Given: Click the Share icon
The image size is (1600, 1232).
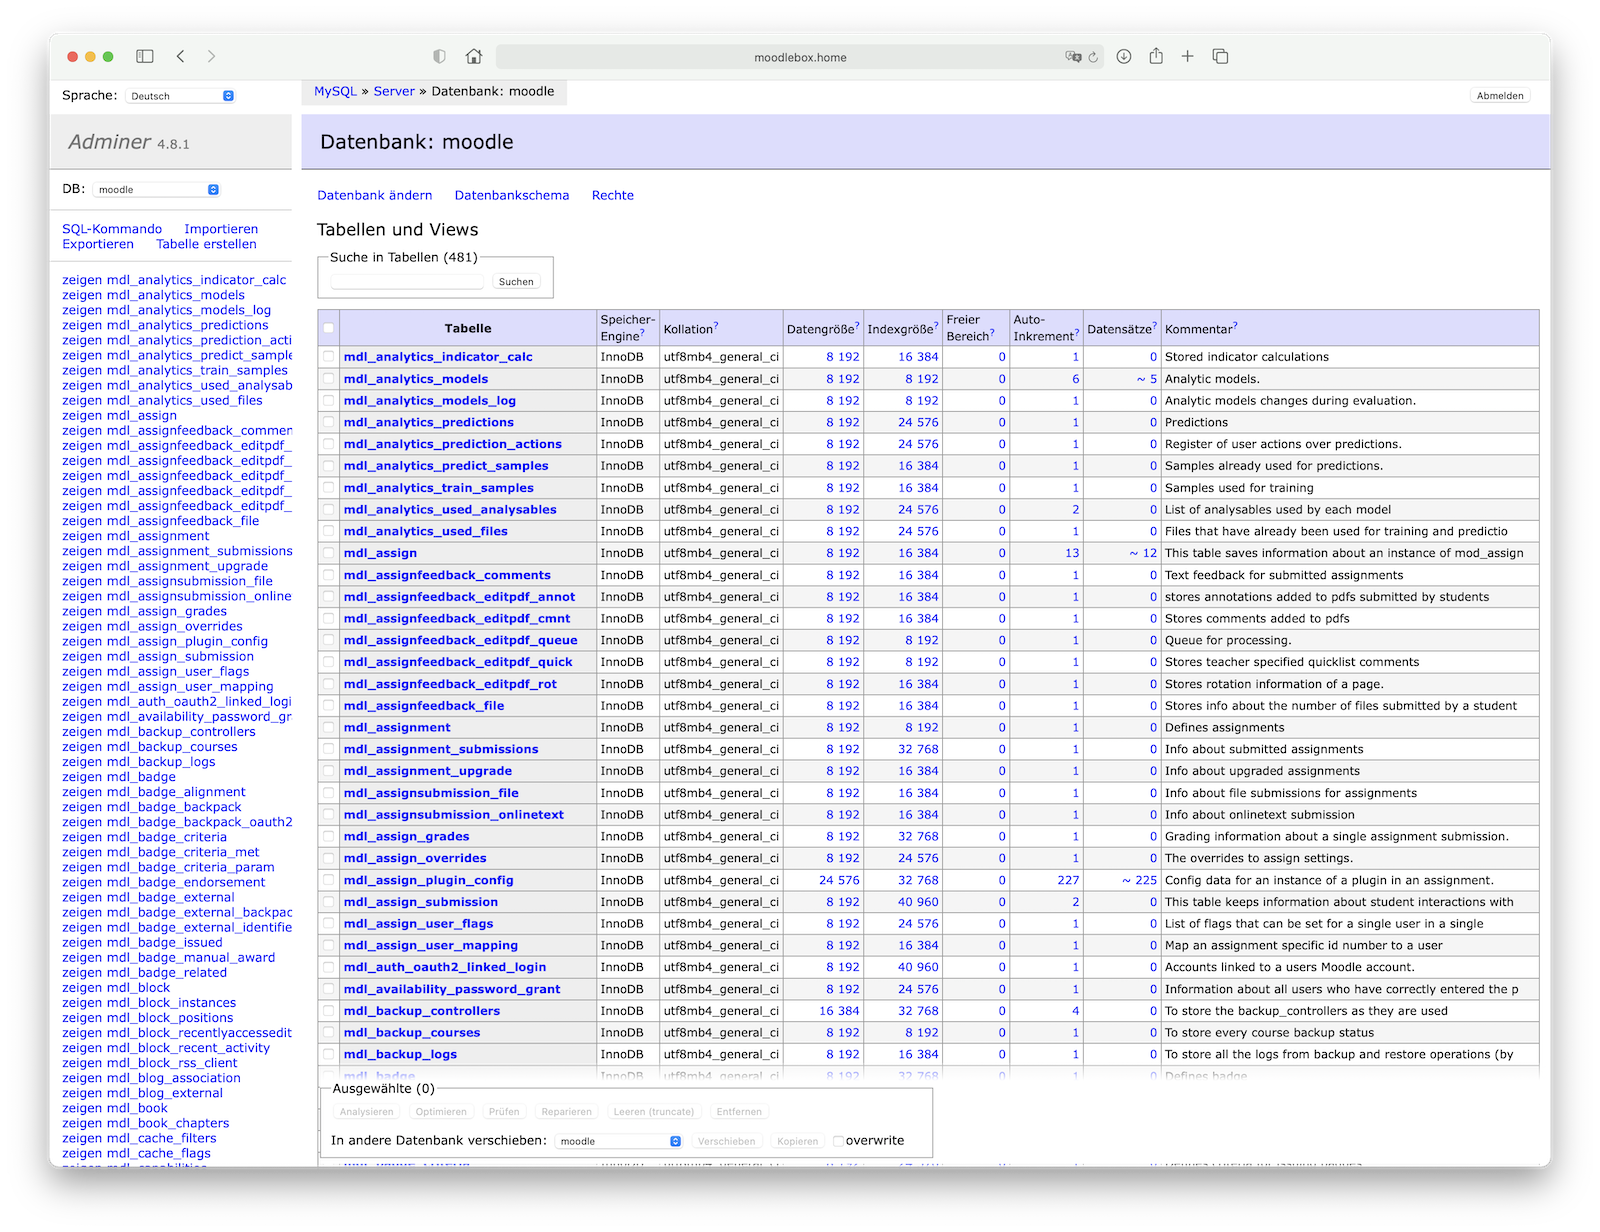Looking at the screenshot, I should pos(1156,57).
